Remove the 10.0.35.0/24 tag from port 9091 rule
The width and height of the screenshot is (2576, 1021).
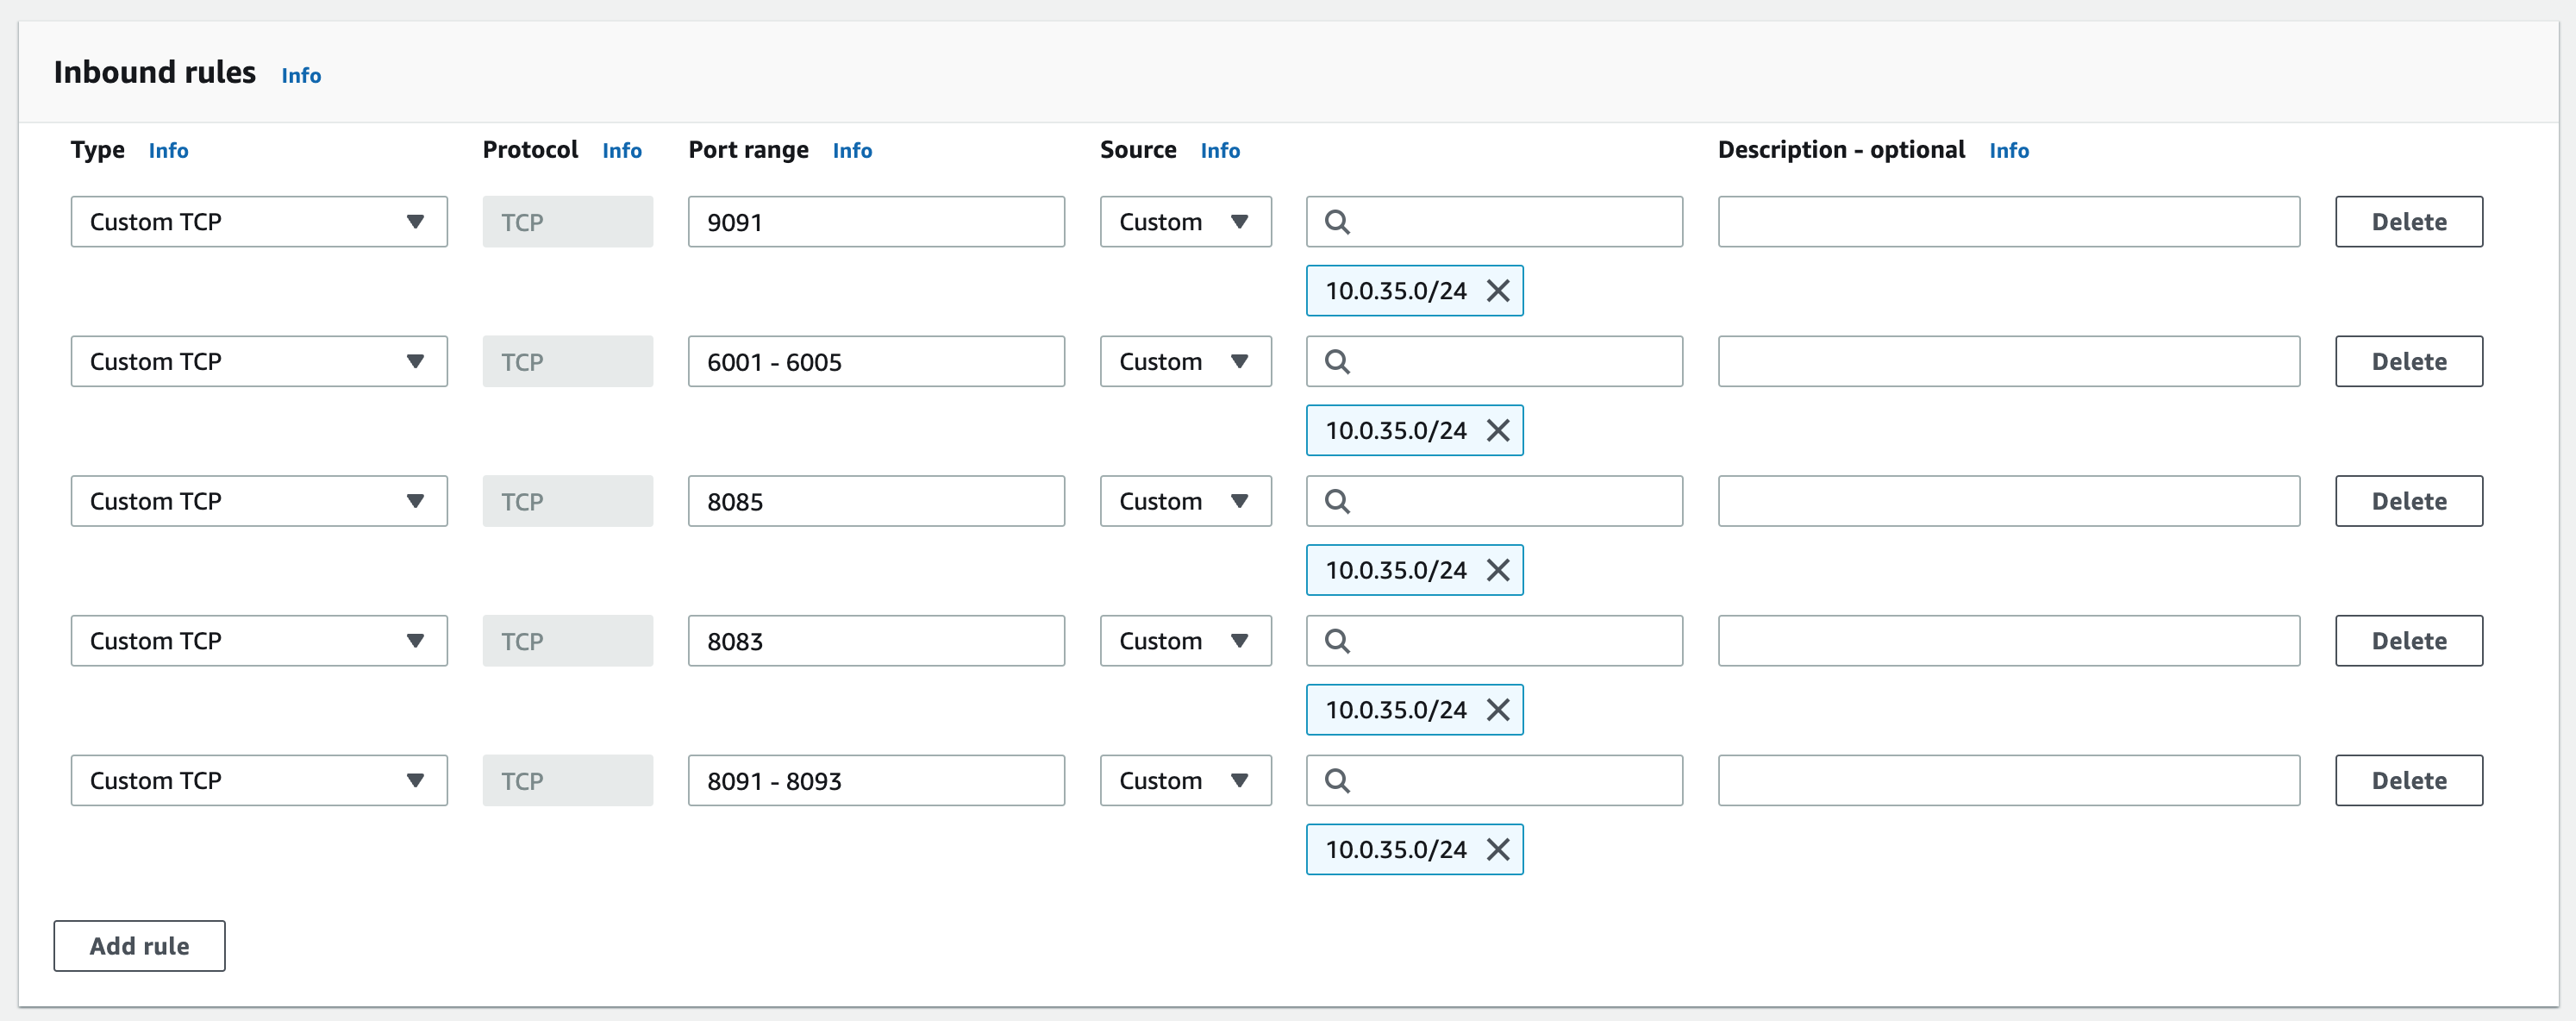[x=1497, y=291]
